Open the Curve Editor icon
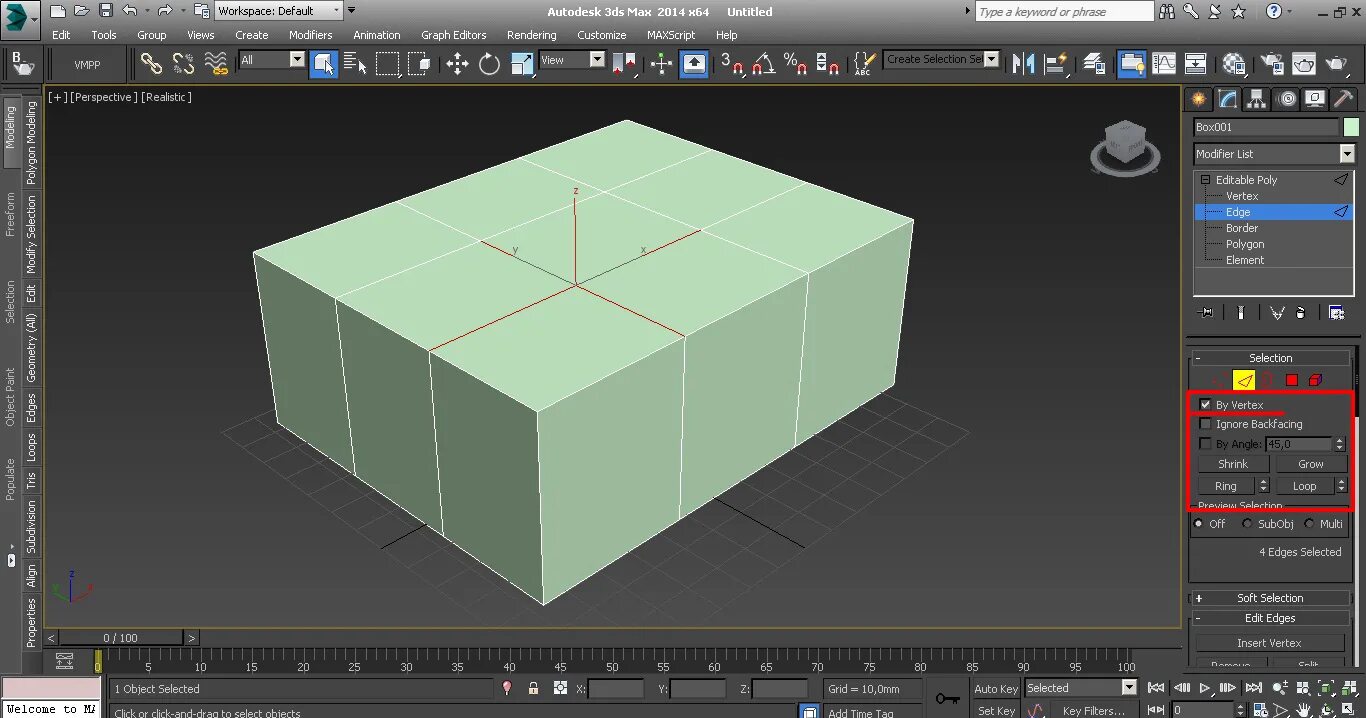Screen dimensions: 1366x718 point(1164,64)
